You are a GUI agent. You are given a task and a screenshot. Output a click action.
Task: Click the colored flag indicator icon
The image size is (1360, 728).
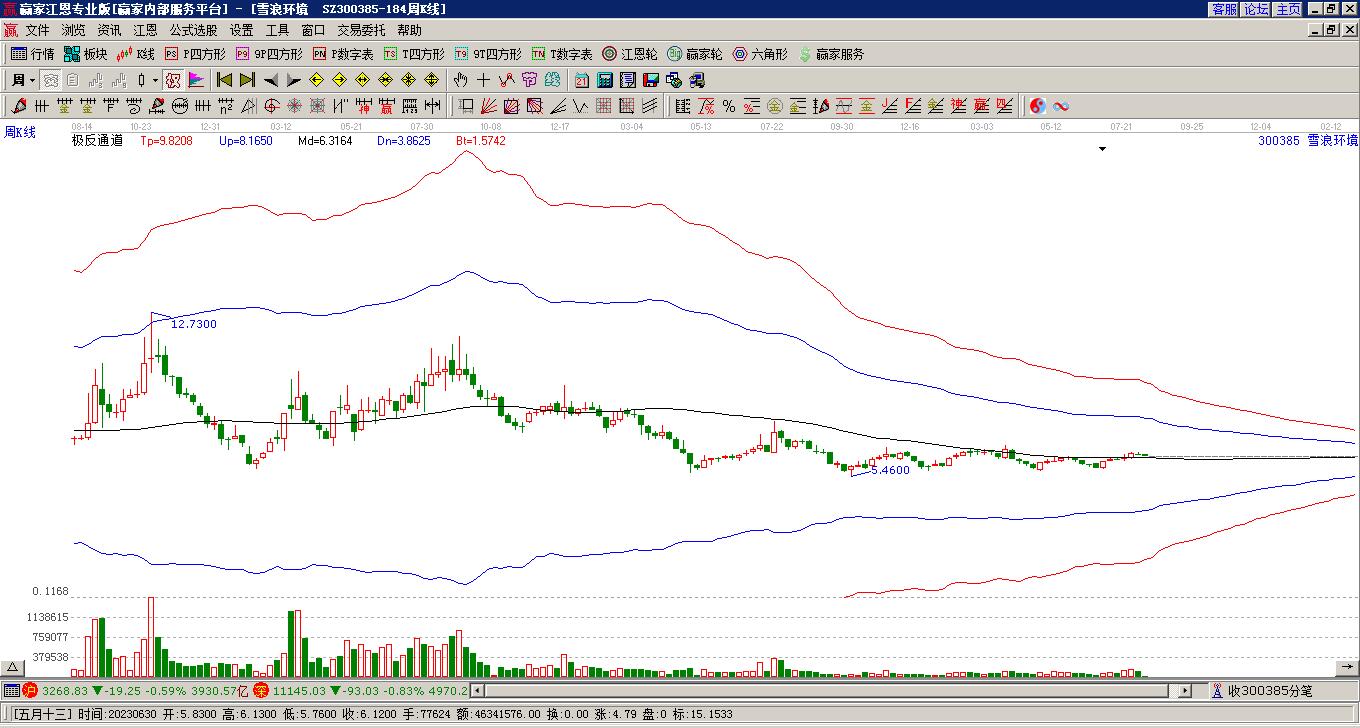tap(196, 80)
